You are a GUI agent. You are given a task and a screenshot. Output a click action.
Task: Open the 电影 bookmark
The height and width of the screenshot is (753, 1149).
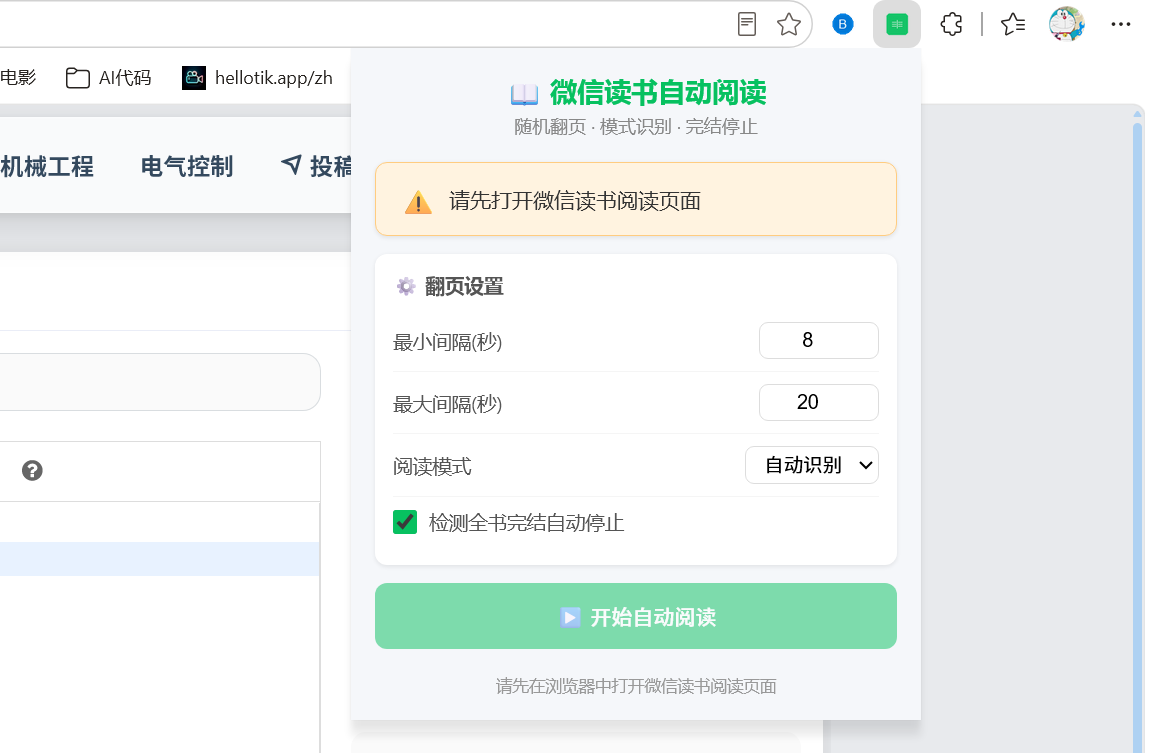tap(18, 78)
